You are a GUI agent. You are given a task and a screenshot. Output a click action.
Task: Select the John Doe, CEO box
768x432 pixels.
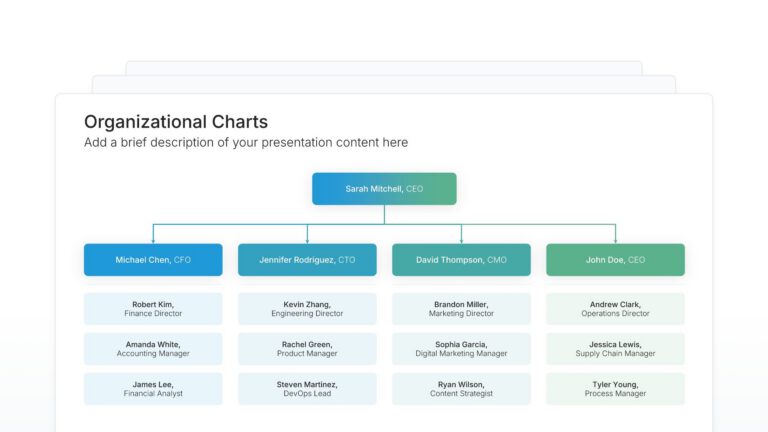click(x=615, y=260)
